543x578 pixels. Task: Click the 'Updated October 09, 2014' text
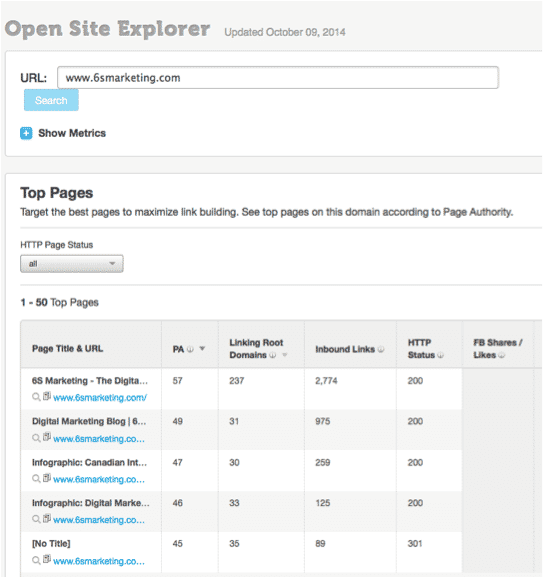pos(285,32)
